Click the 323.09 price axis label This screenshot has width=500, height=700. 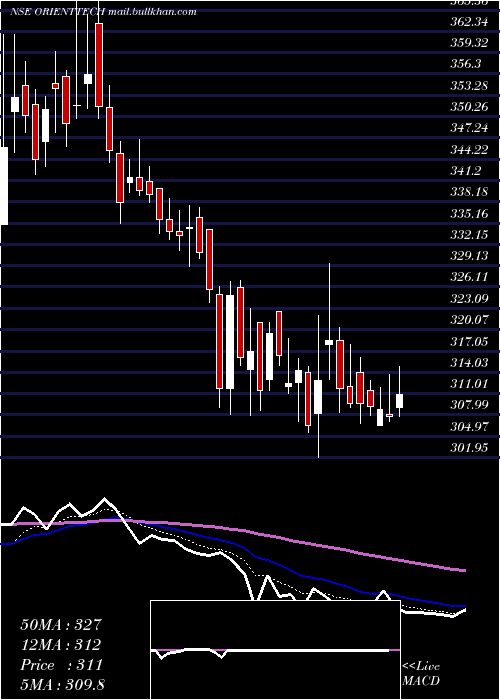(469, 298)
